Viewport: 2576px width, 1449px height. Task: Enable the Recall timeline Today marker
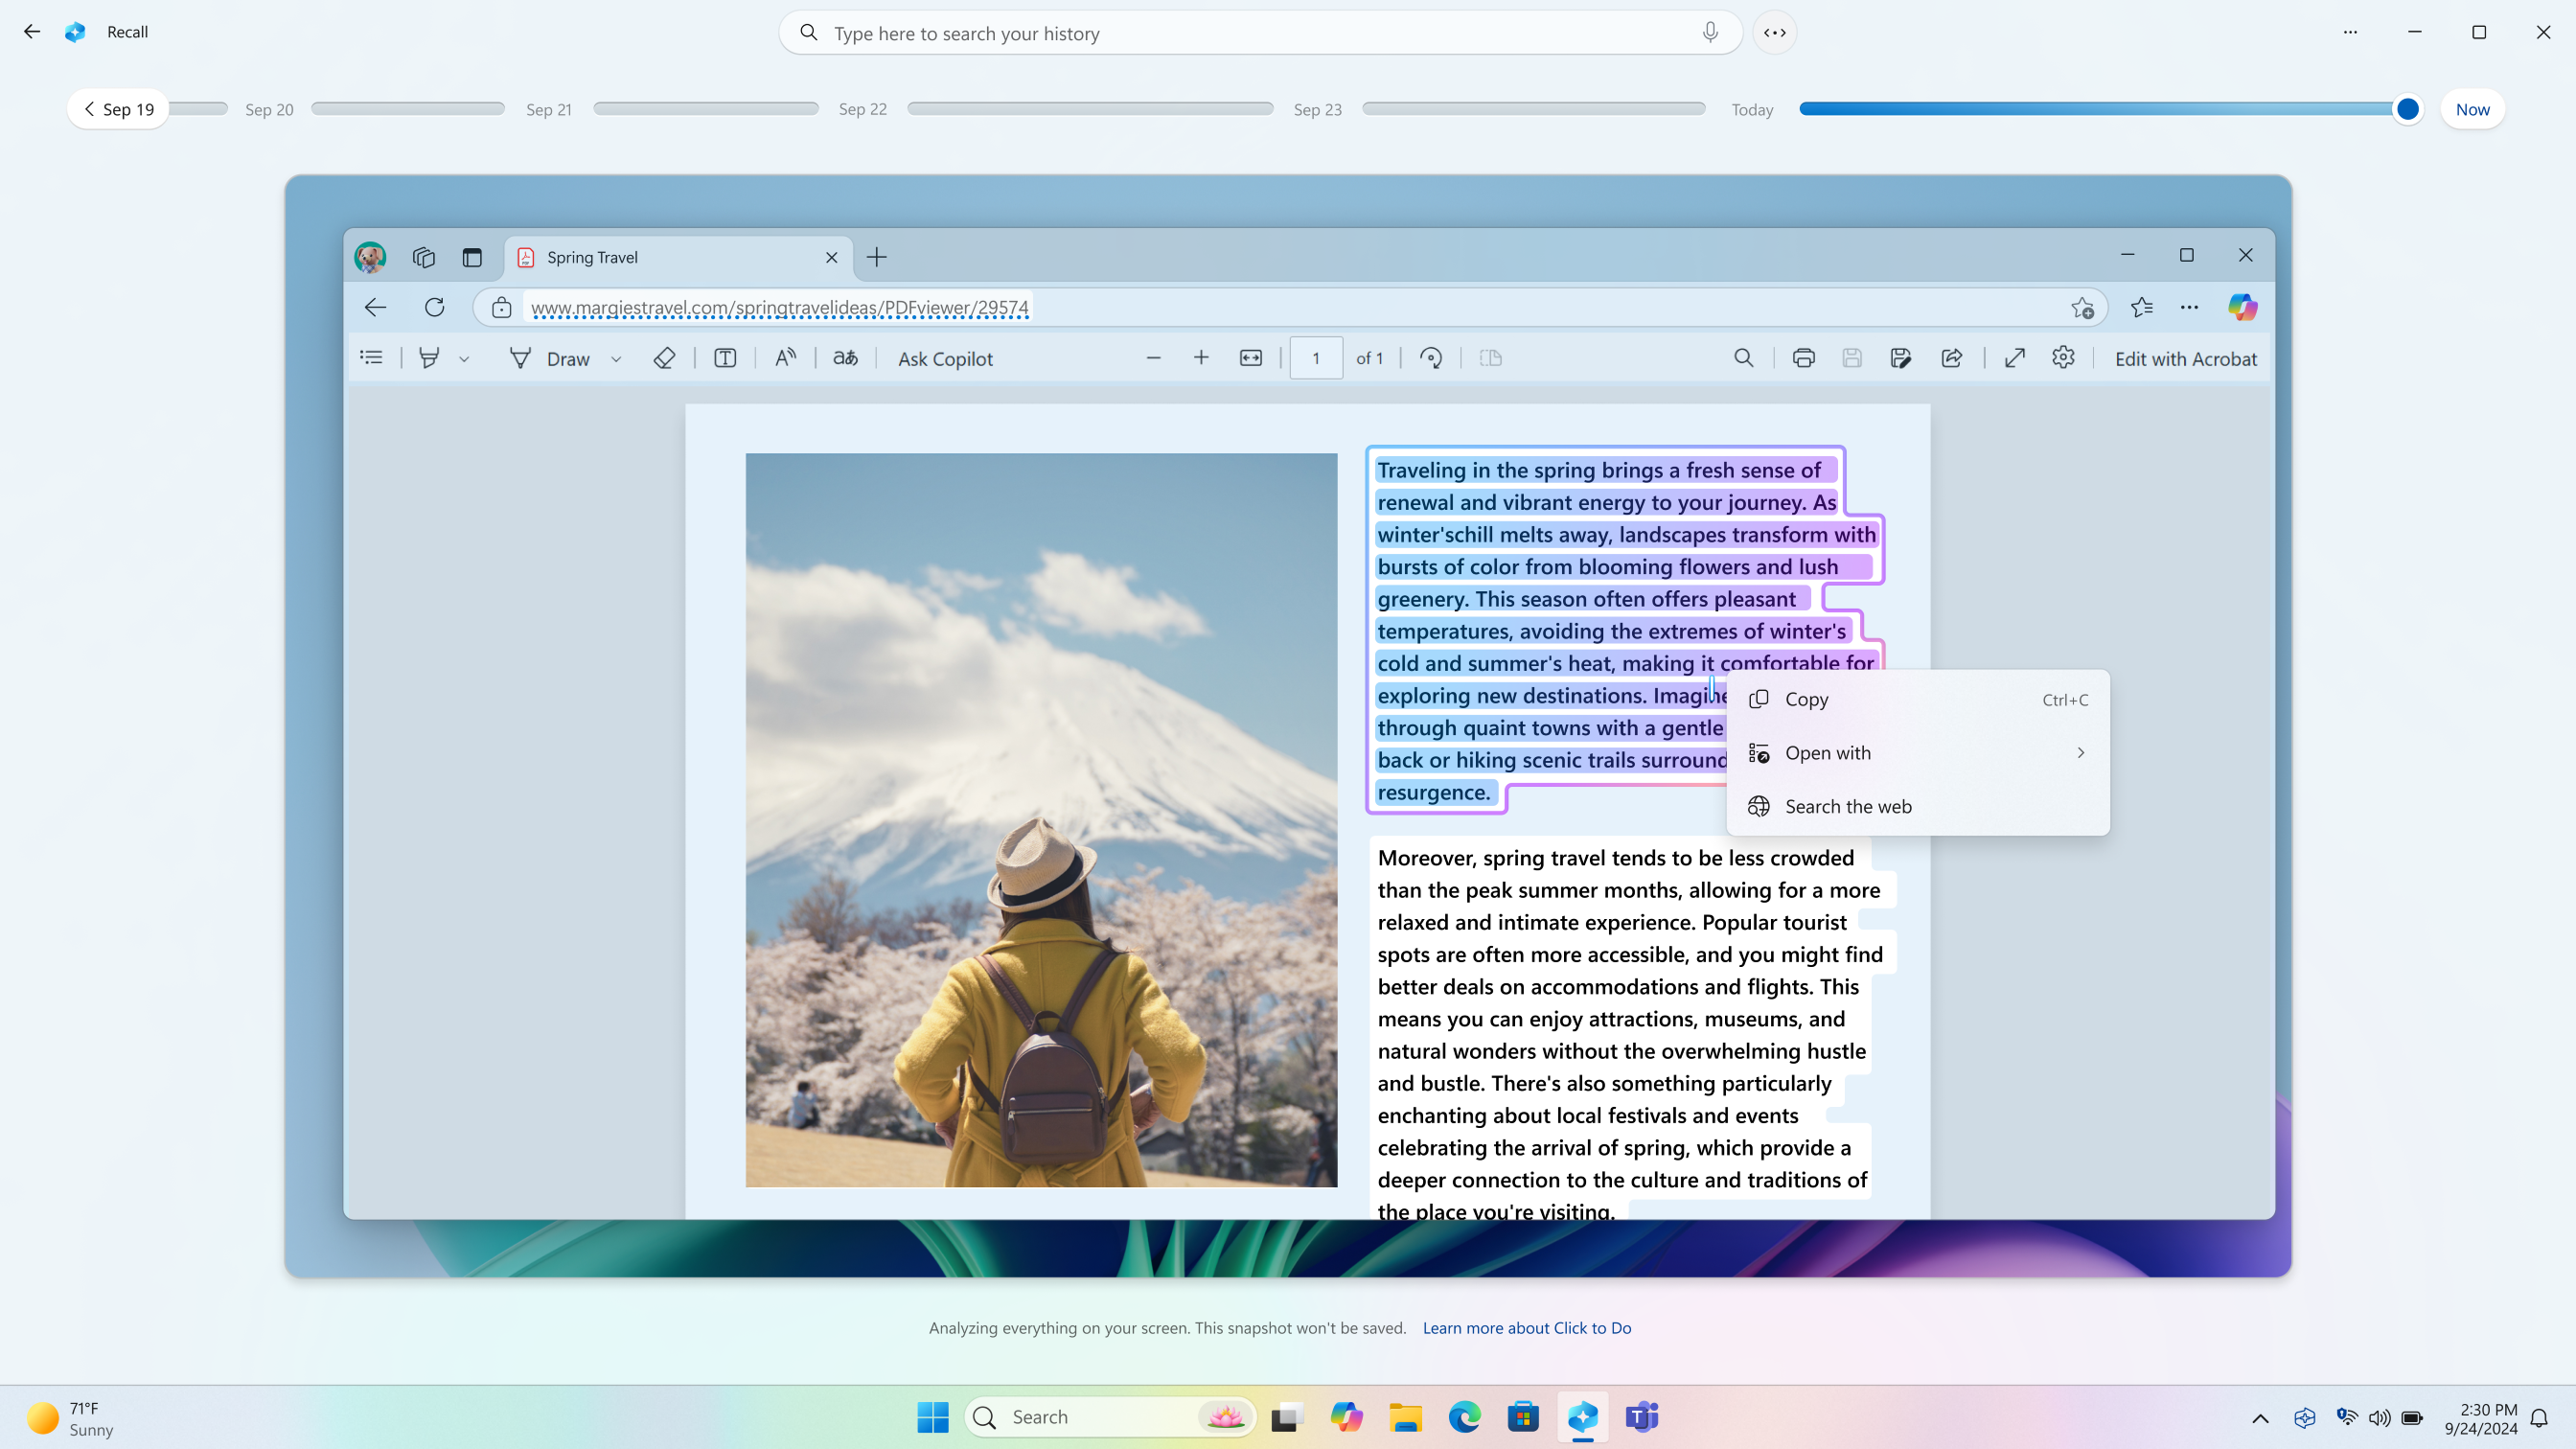tap(1752, 109)
